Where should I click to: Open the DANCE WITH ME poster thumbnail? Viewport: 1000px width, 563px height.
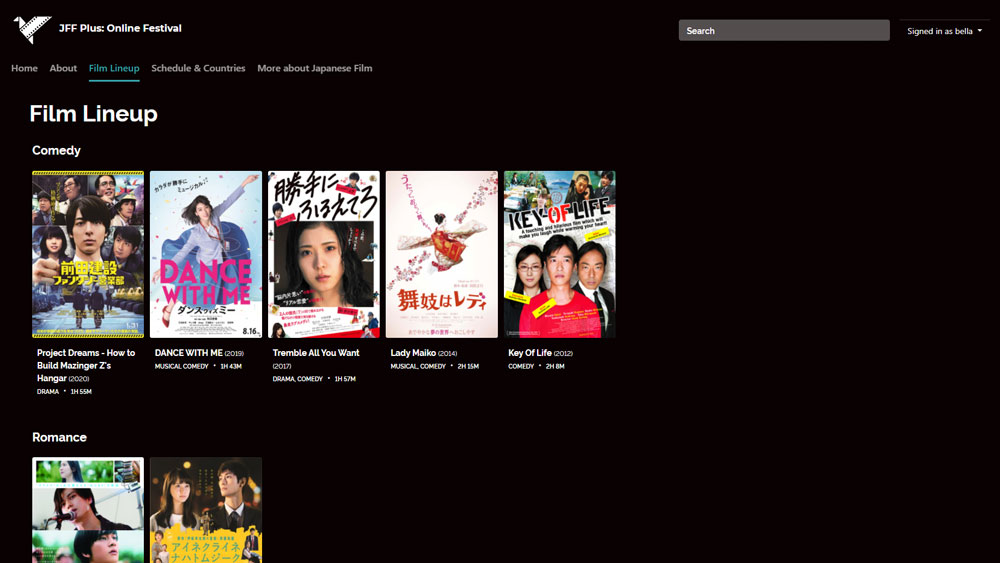[206, 254]
